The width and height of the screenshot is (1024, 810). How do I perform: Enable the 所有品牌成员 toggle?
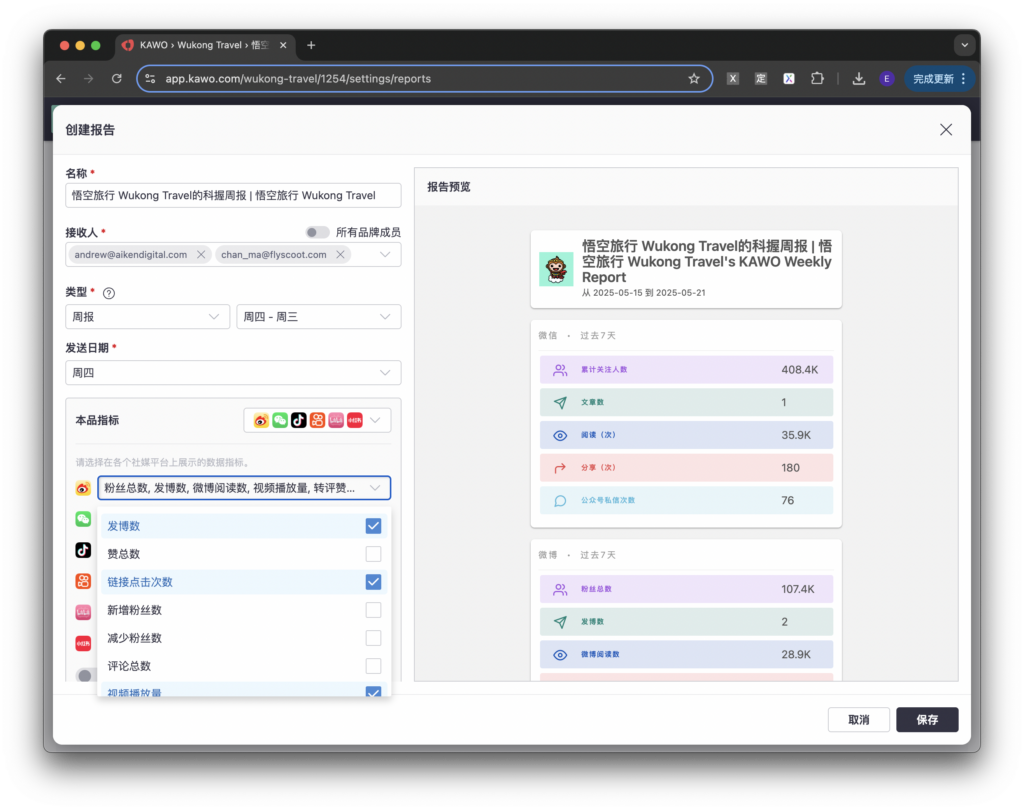[x=317, y=232]
